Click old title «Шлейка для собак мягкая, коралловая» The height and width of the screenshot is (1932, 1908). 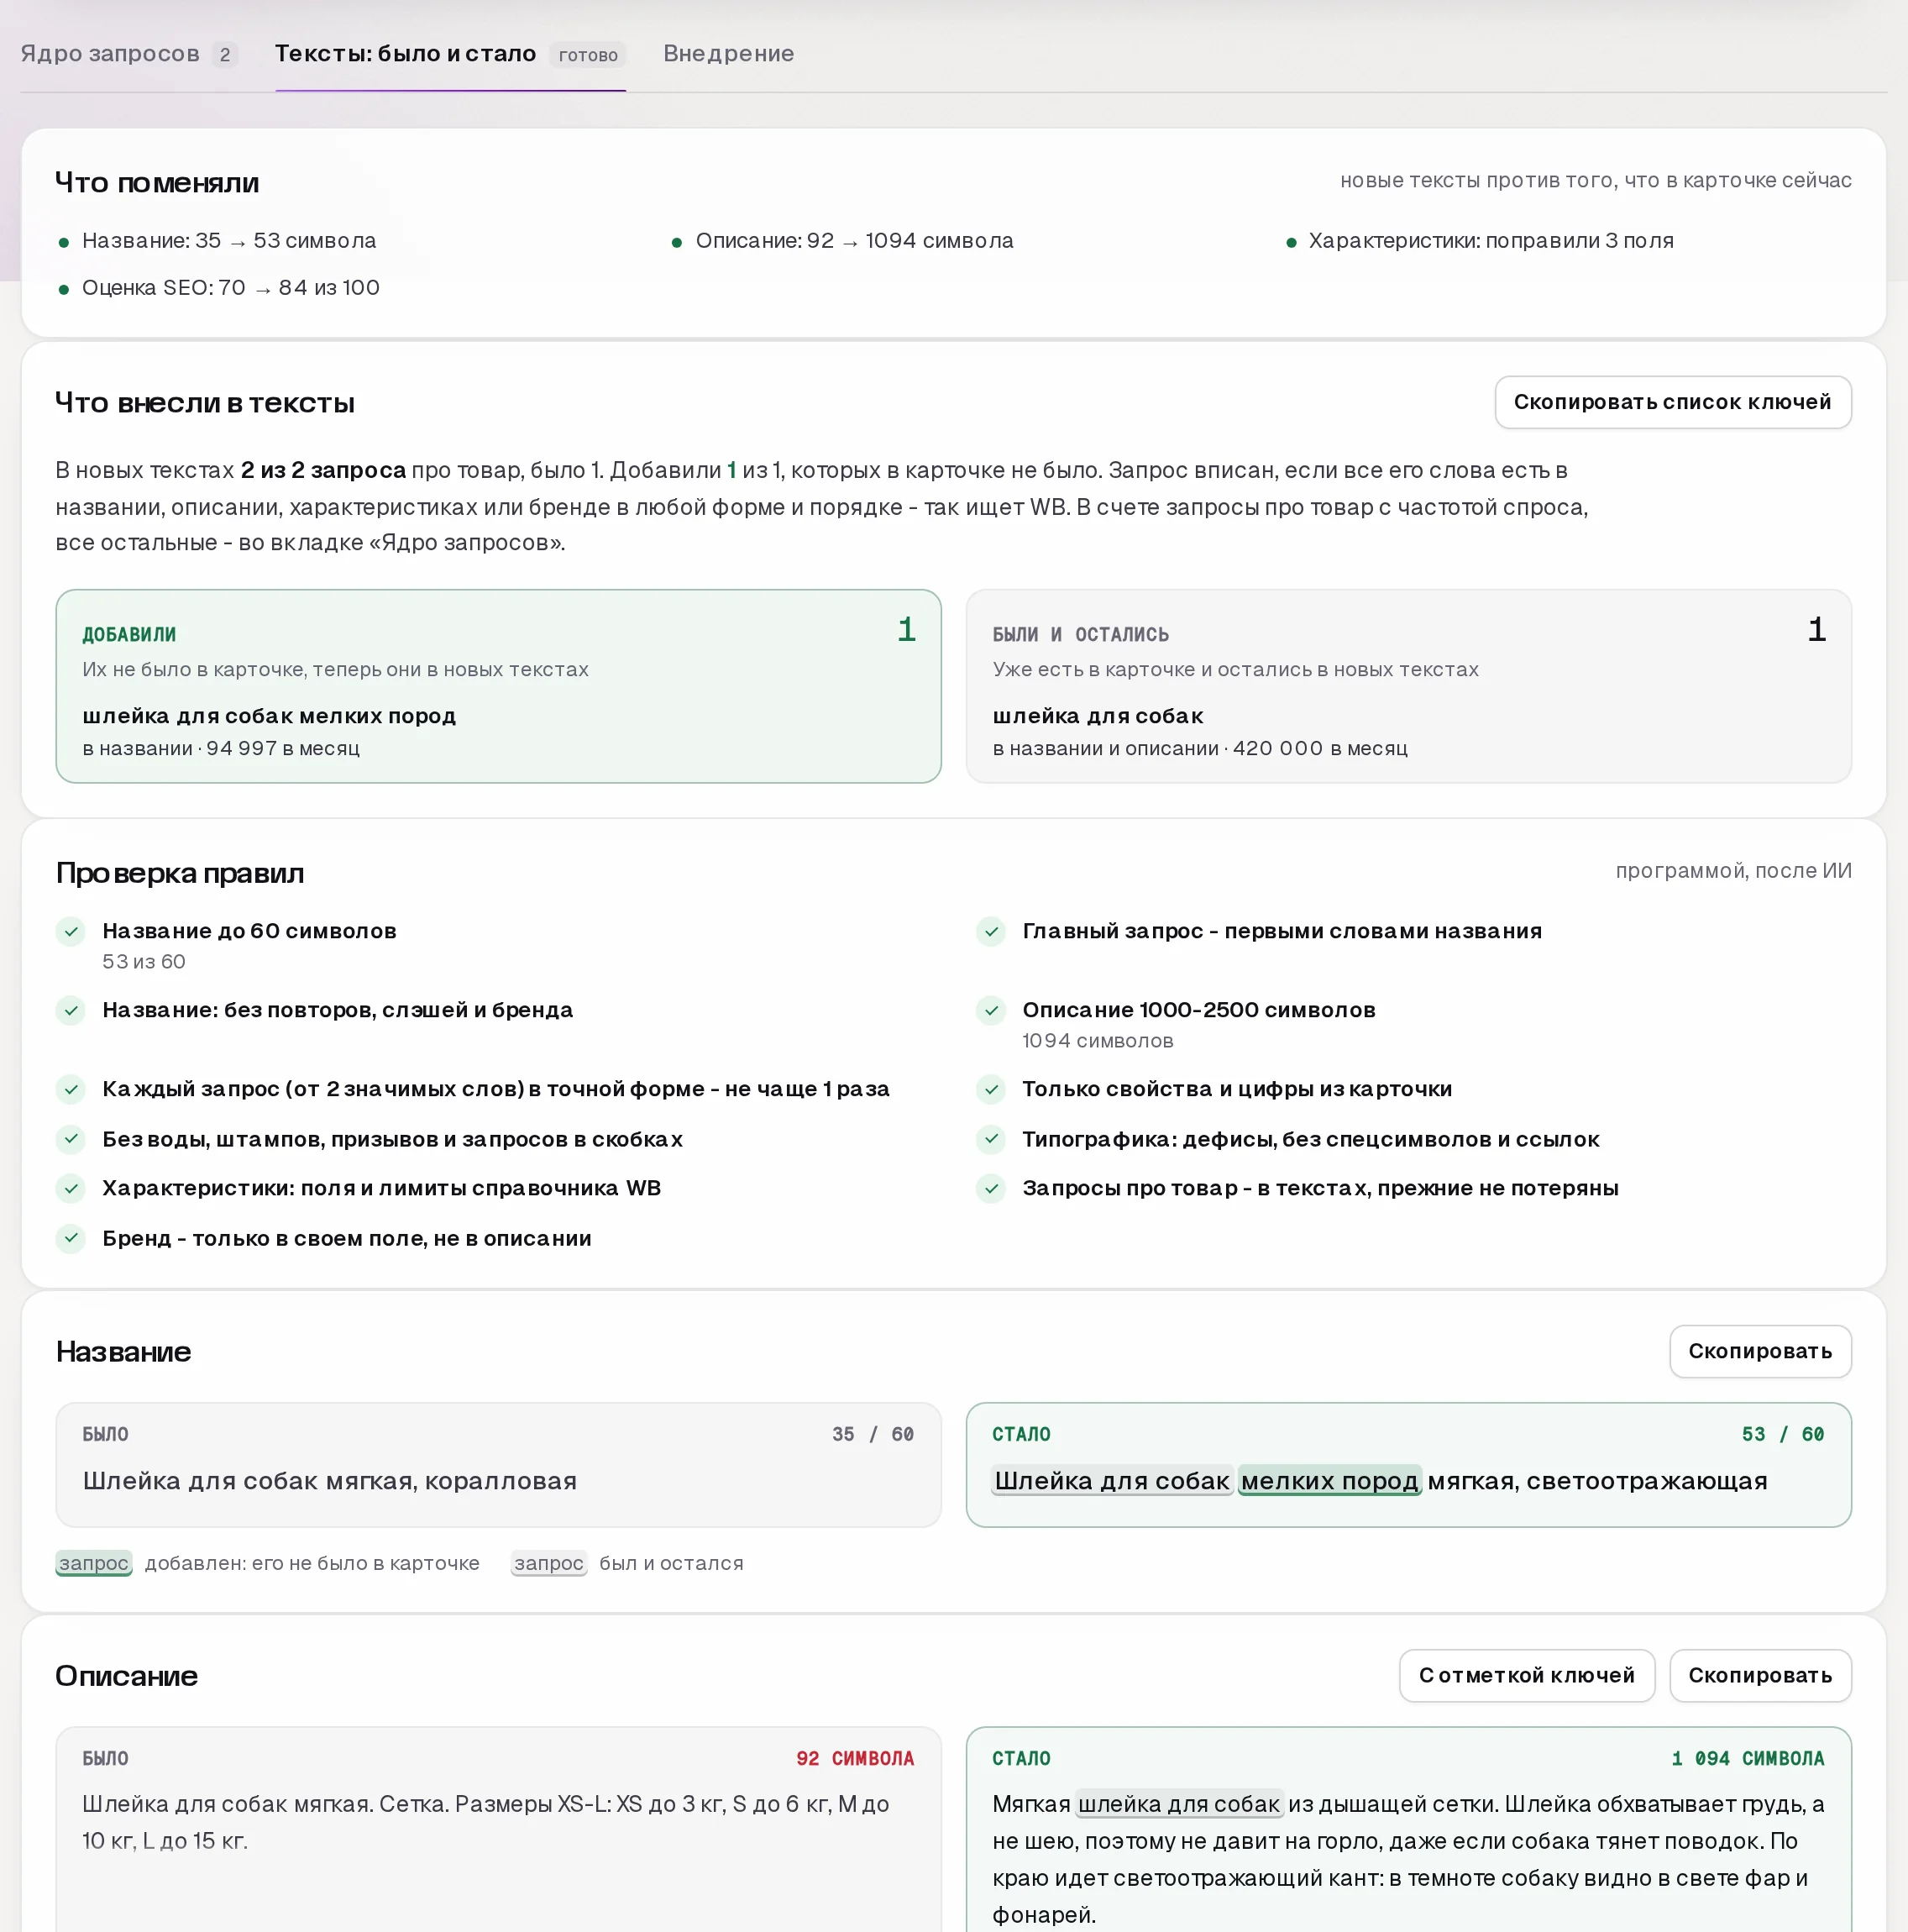pos(330,1481)
